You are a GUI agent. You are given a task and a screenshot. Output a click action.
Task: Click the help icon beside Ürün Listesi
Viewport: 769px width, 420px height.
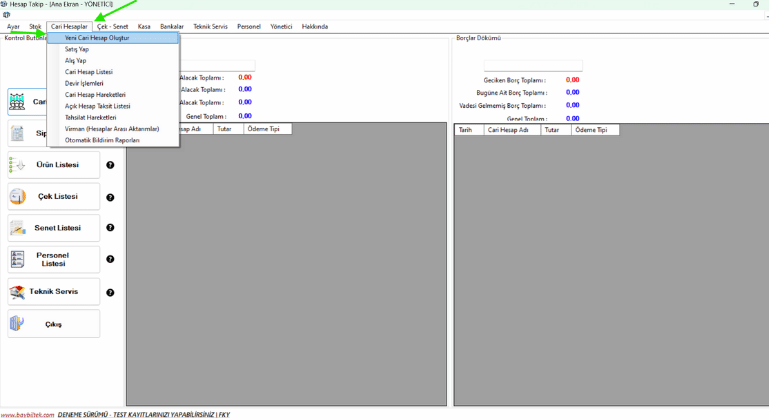coord(110,165)
